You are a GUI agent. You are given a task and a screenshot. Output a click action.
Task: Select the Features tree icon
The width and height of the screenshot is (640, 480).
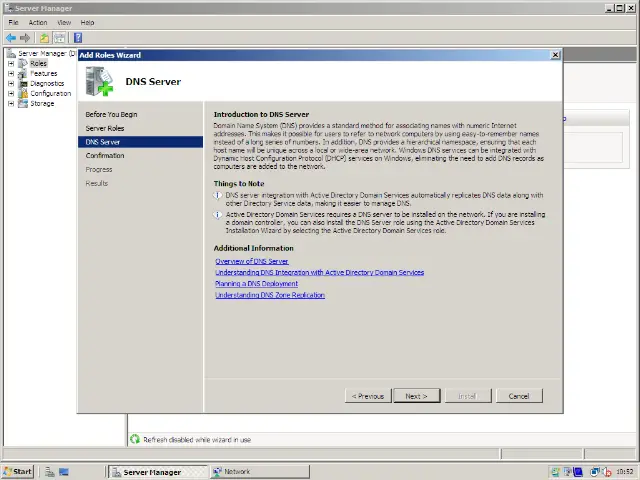[x=23, y=73]
